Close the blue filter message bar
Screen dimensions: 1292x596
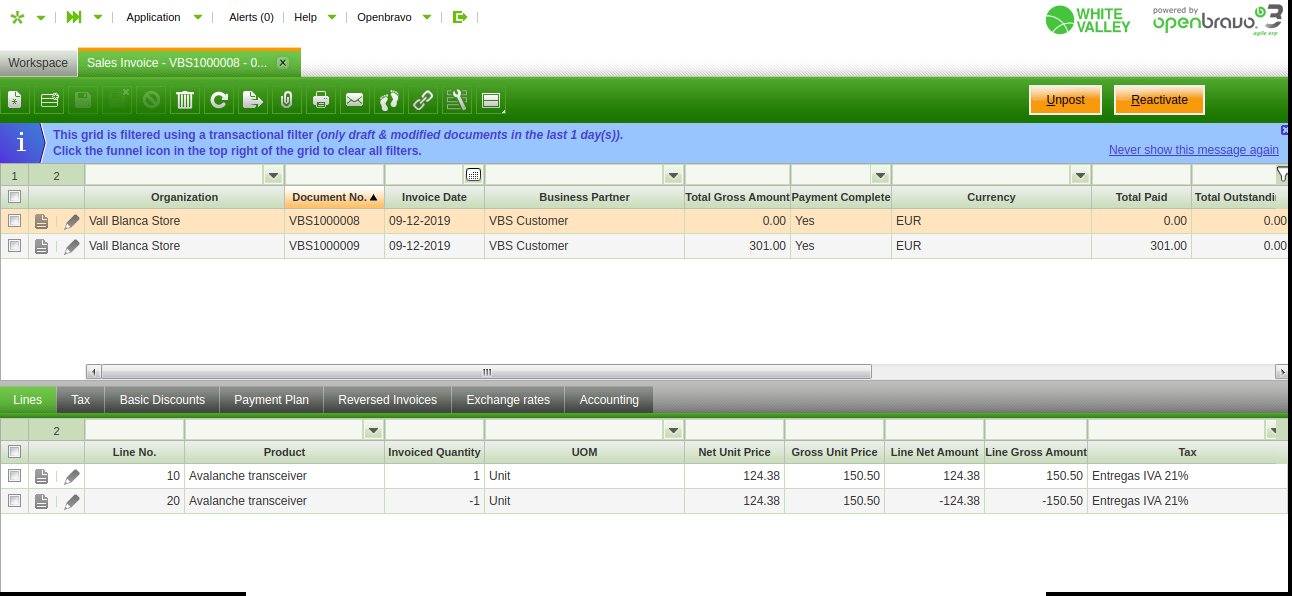click(x=1286, y=130)
